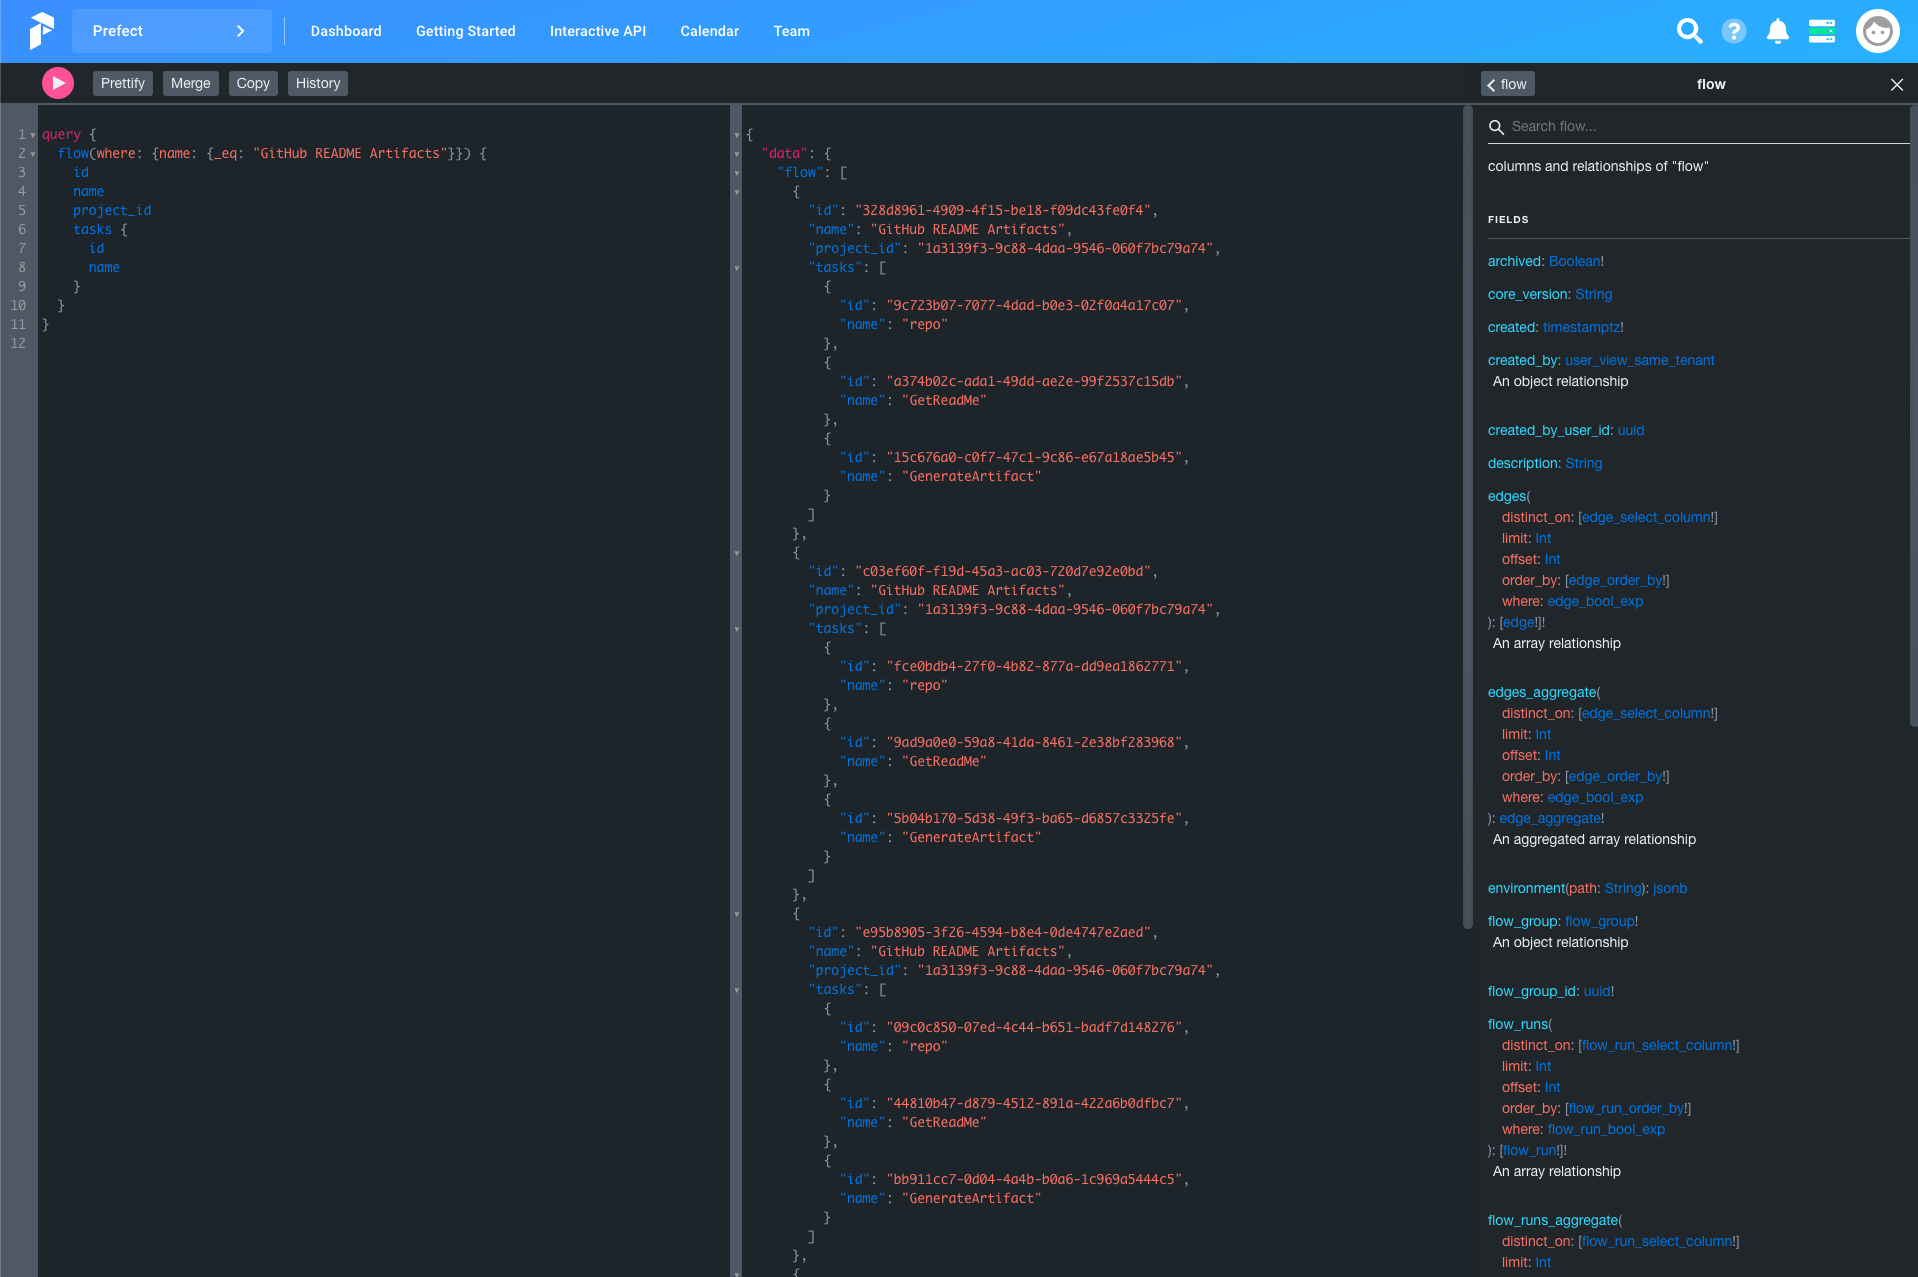The width and height of the screenshot is (1918, 1277).
Task: Open the Prefect tenant switcher dropdown
Action: click(x=172, y=31)
